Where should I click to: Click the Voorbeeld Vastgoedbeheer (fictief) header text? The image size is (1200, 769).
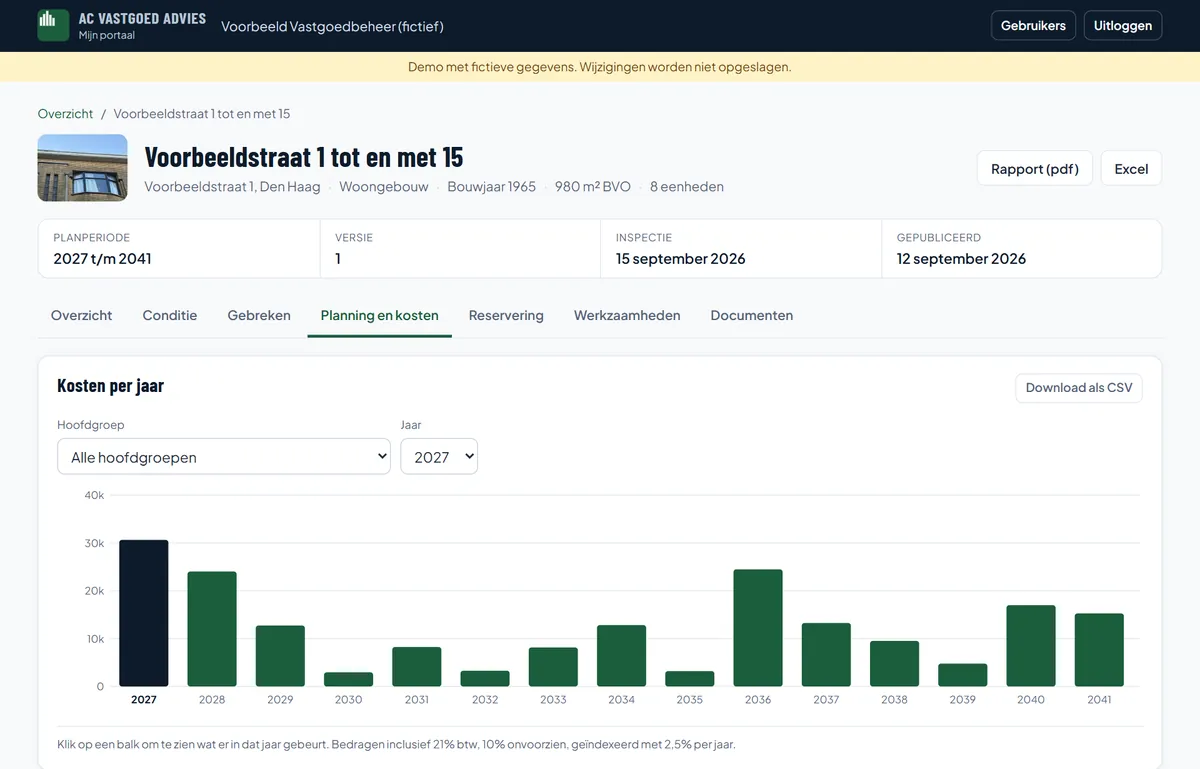(332, 26)
